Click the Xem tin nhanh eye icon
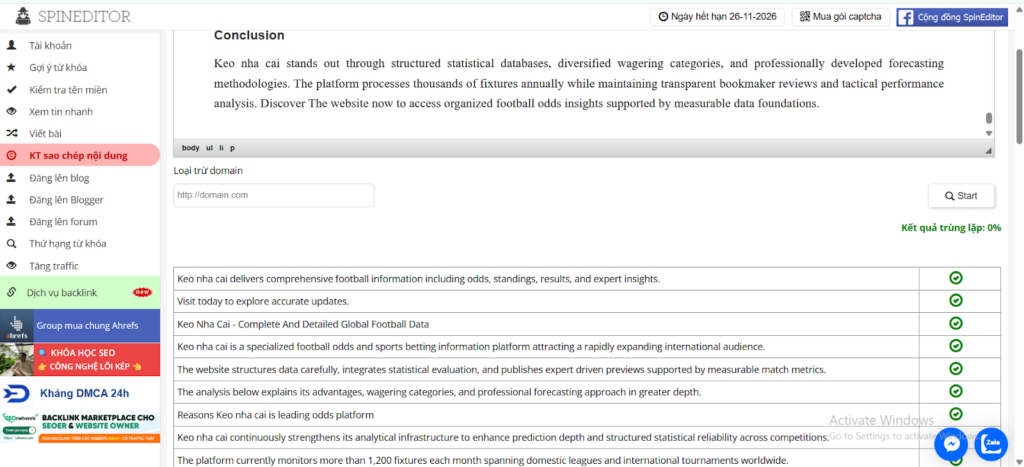 pyautogui.click(x=11, y=111)
